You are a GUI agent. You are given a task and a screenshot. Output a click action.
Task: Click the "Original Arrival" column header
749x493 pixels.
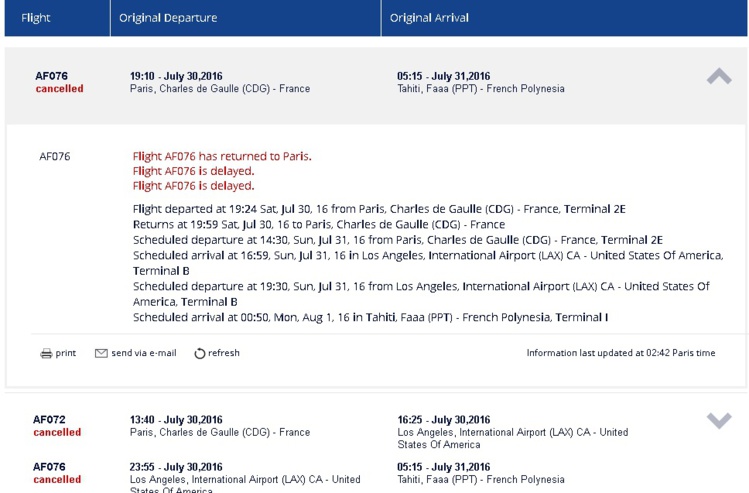[429, 18]
